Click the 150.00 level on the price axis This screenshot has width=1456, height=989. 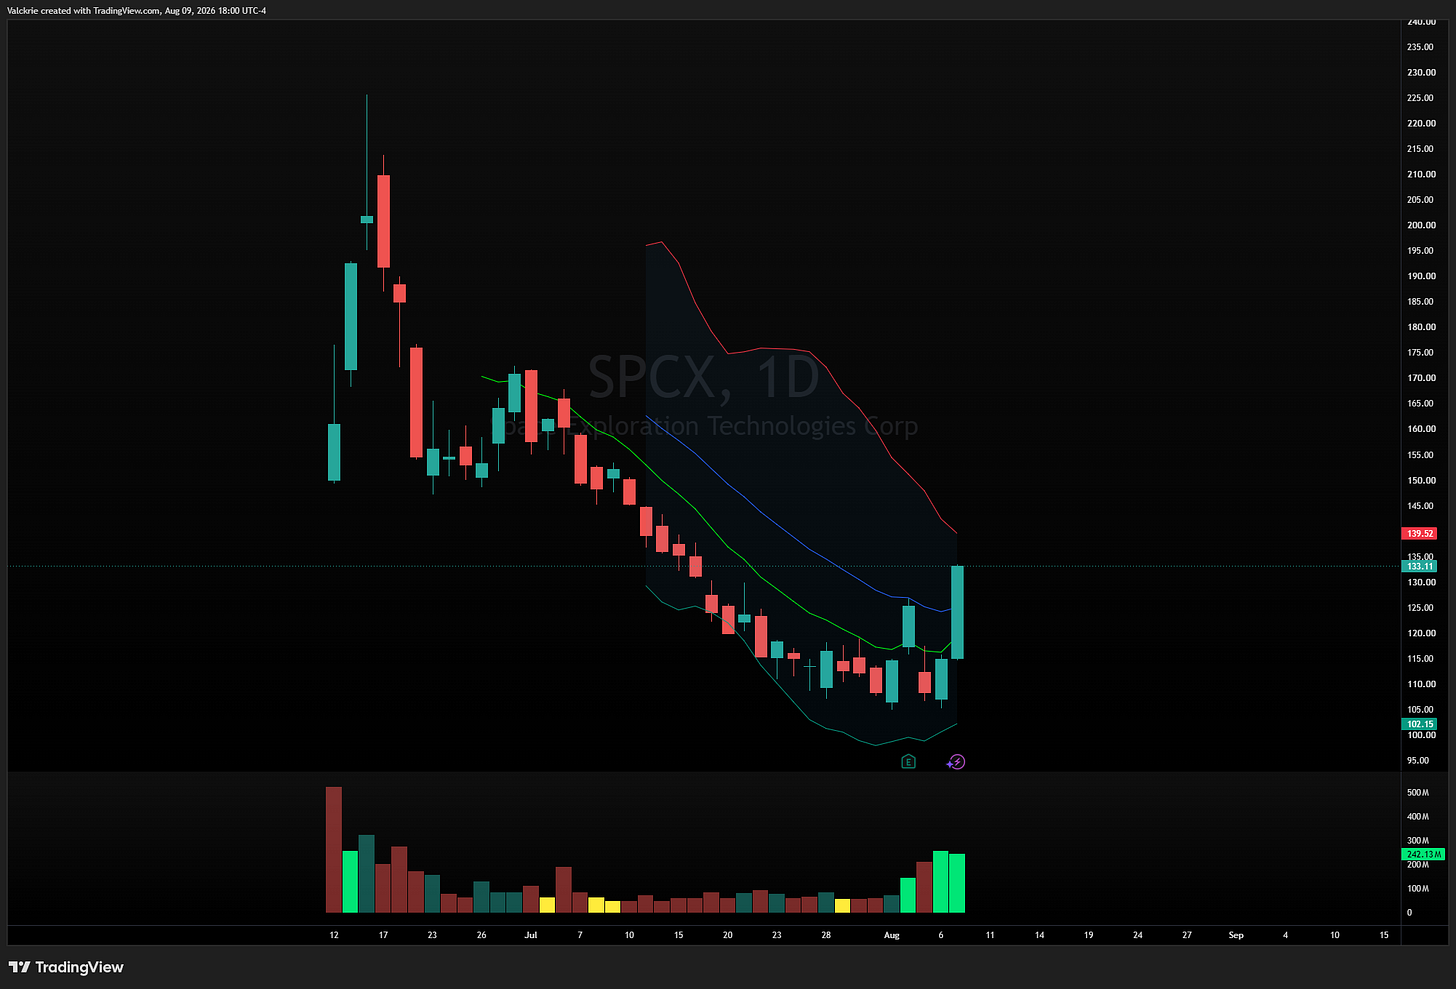point(1420,480)
